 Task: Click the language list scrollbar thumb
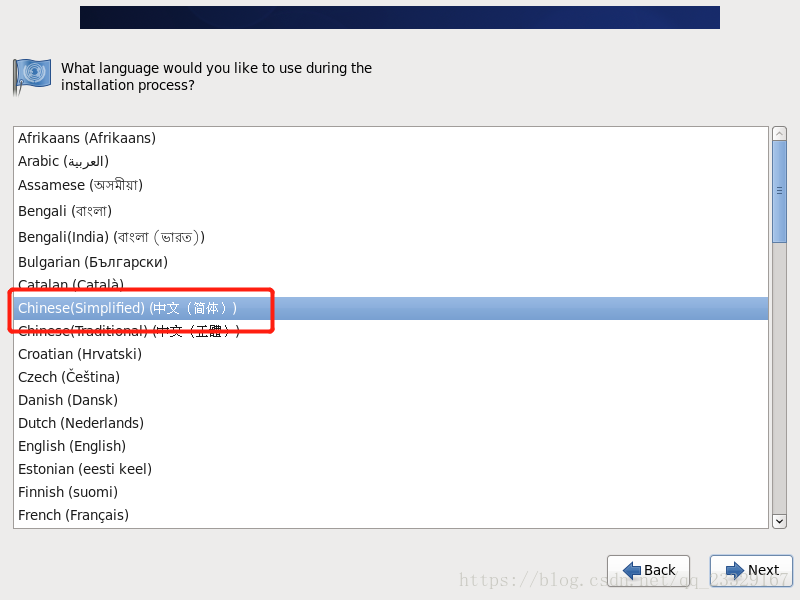click(779, 192)
